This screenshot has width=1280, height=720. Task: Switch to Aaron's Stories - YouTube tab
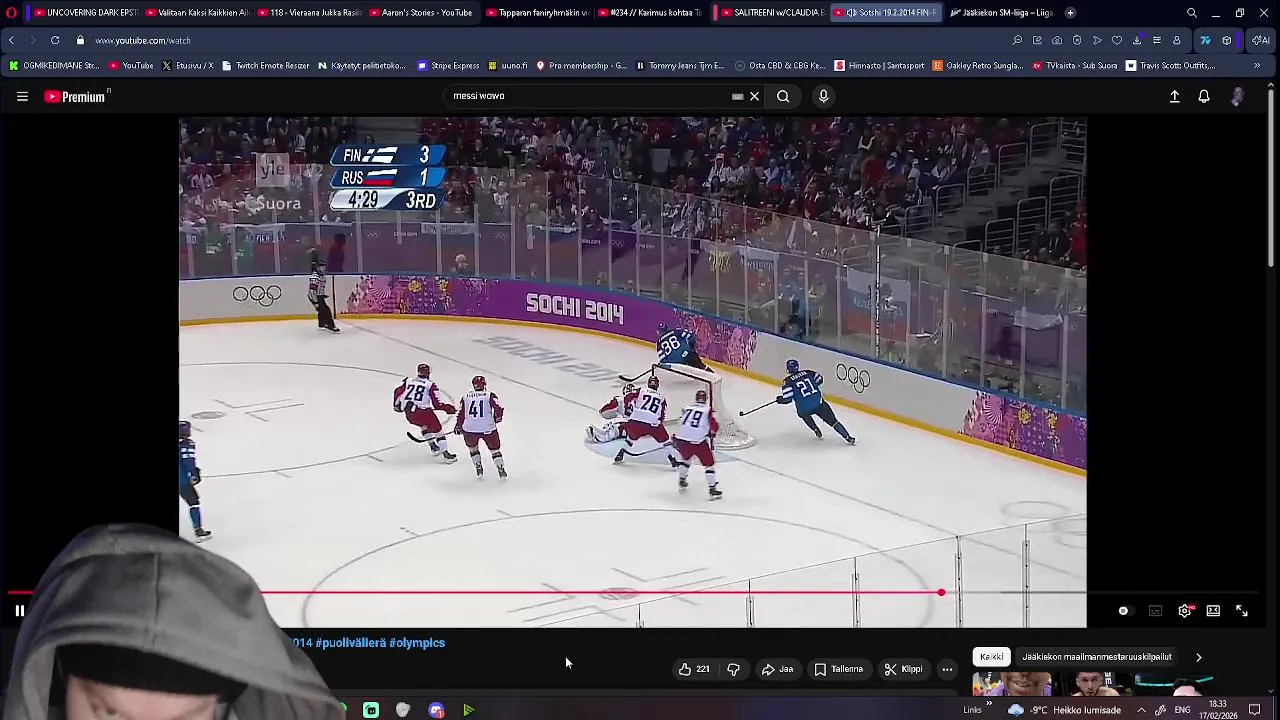pyautogui.click(x=420, y=13)
